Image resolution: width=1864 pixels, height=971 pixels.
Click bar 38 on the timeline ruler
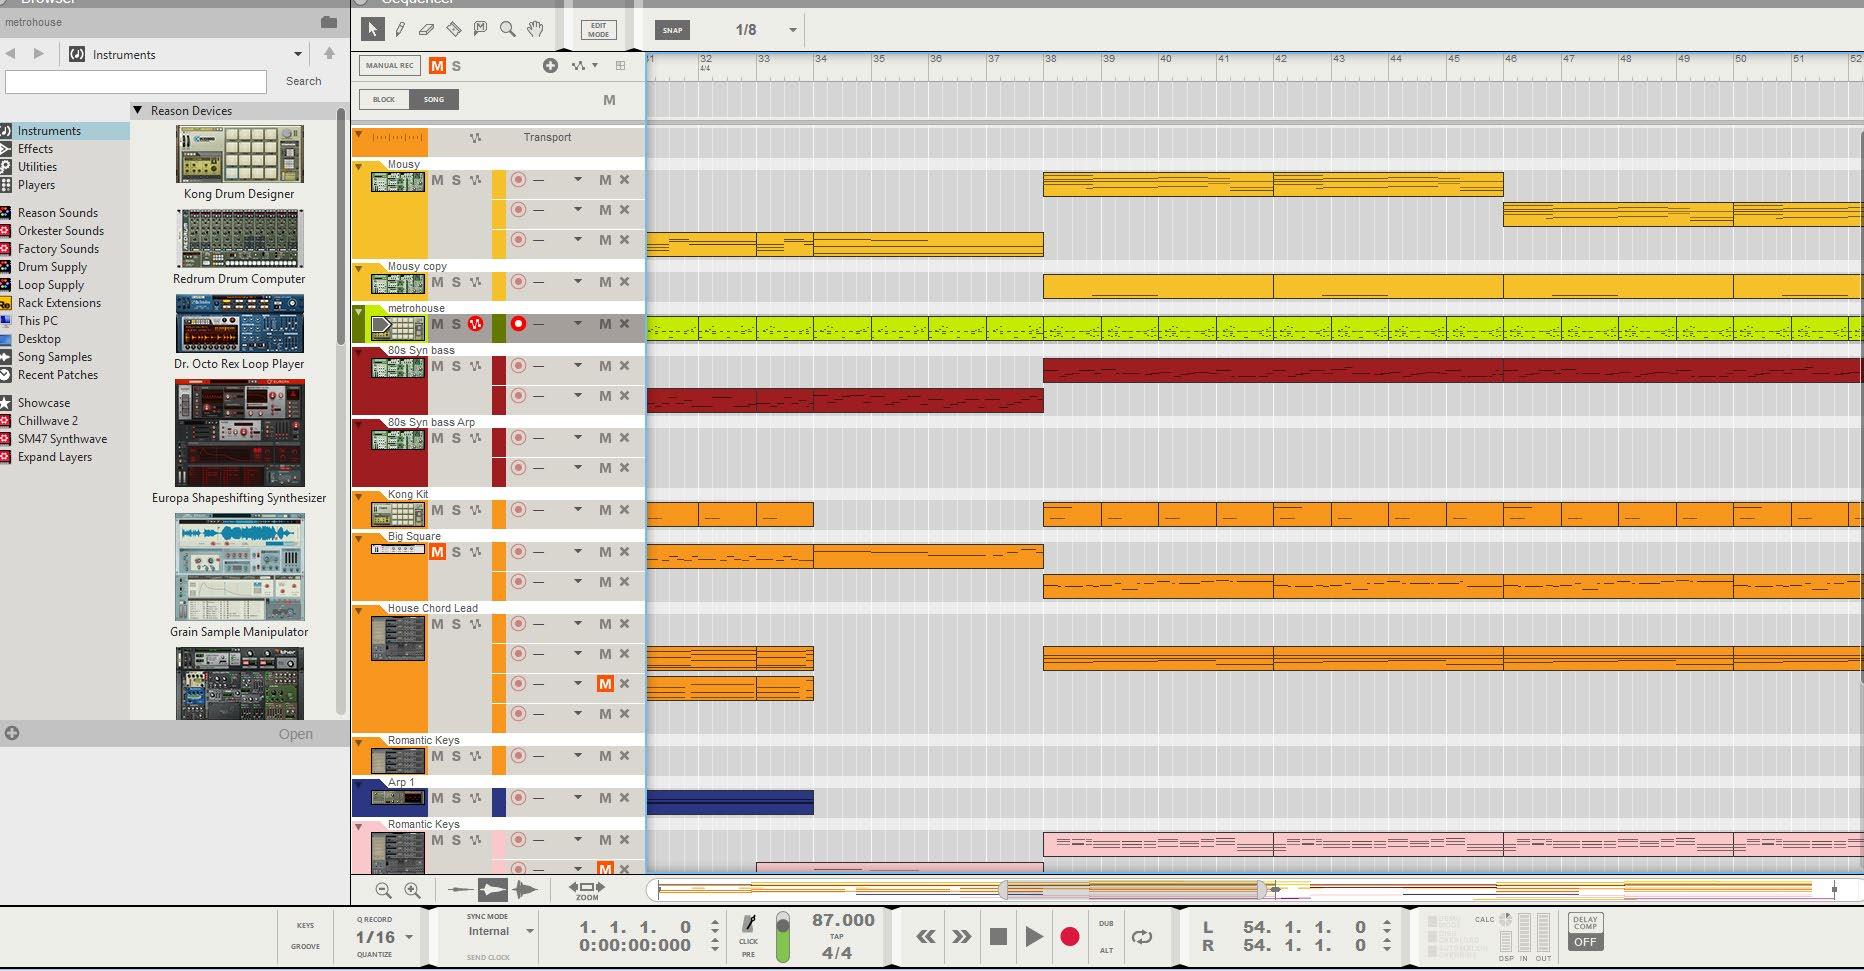click(x=1050, y=59)
